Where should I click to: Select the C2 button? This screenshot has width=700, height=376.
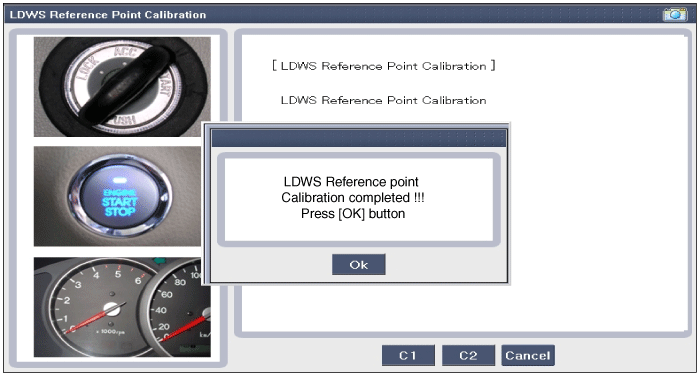point(468,355)
